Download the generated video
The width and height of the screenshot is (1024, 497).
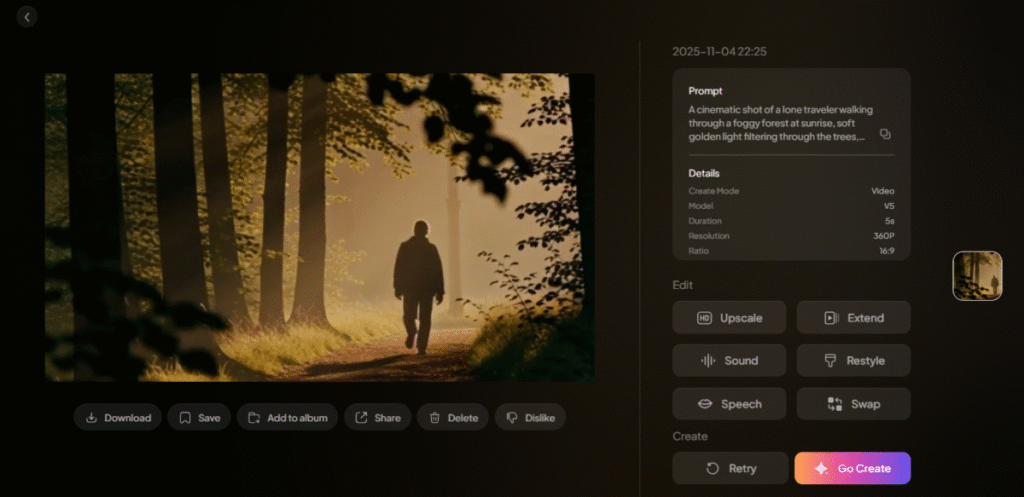click(x=118, y=418)
